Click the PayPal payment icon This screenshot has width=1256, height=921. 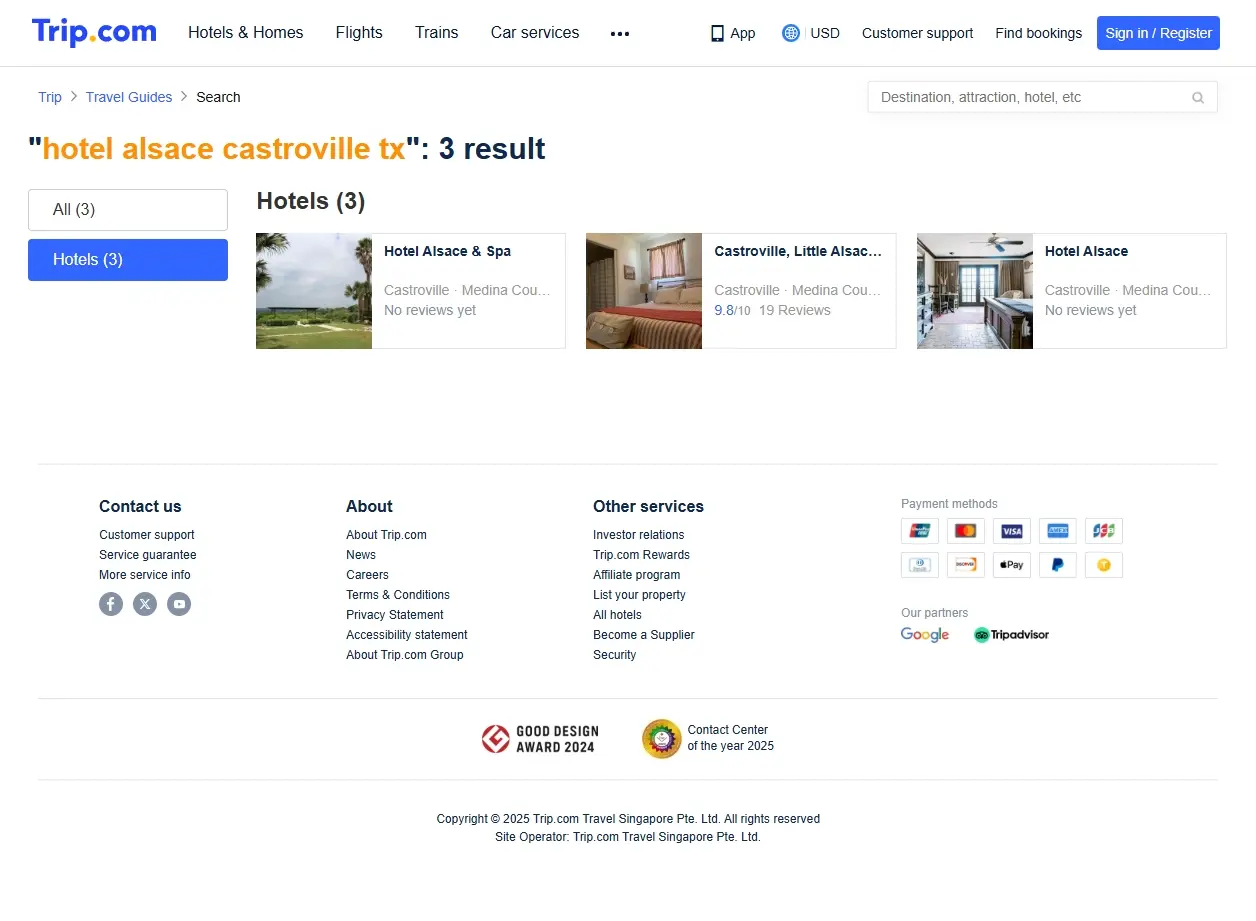pos(1058,565)
